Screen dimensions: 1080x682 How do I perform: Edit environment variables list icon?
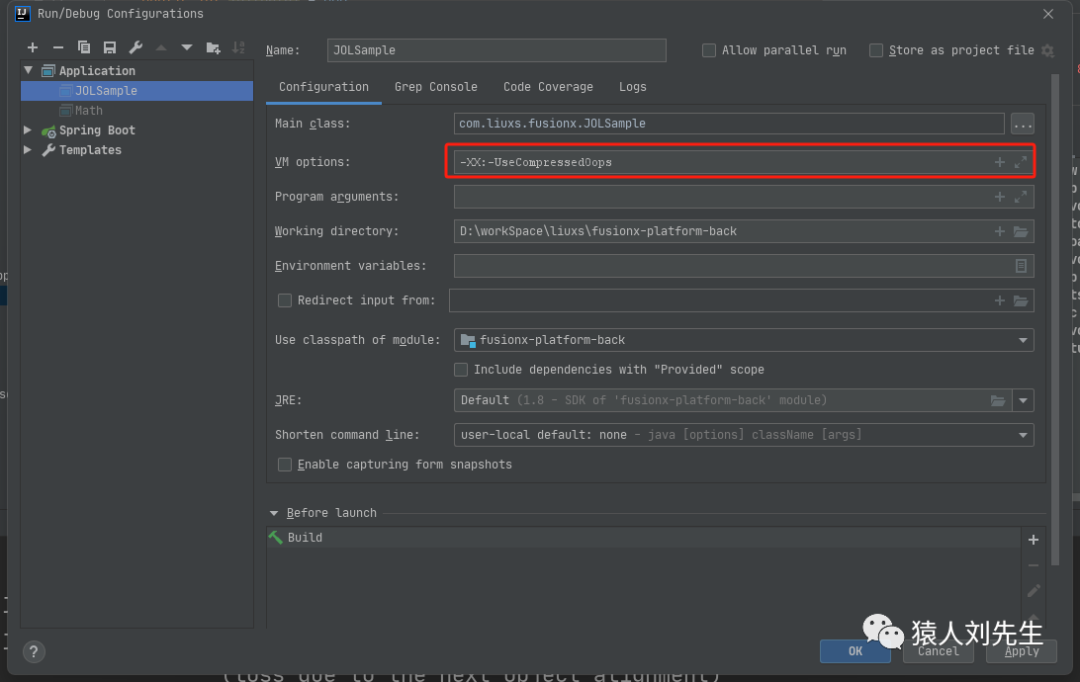[1021, 266]
